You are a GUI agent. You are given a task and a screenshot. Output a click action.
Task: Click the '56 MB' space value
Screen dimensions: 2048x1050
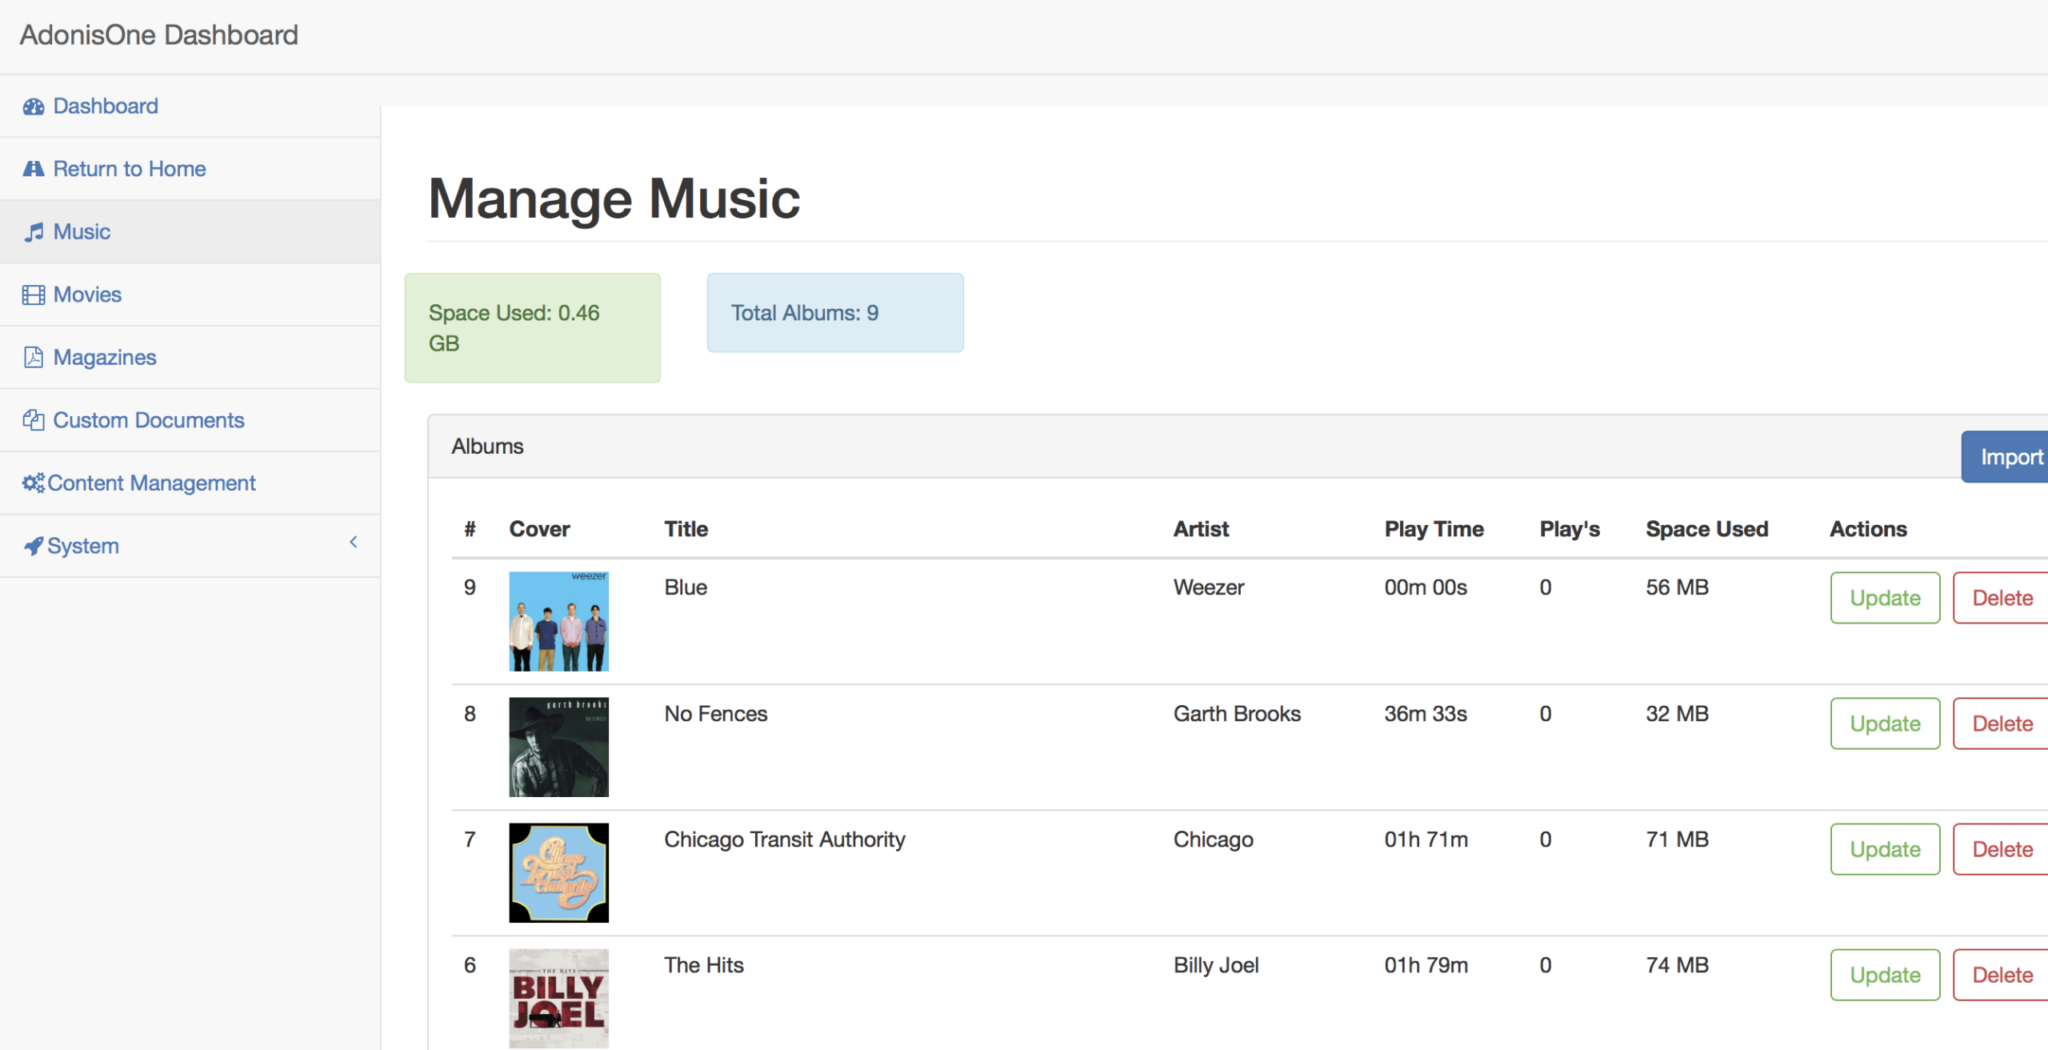1677,588
